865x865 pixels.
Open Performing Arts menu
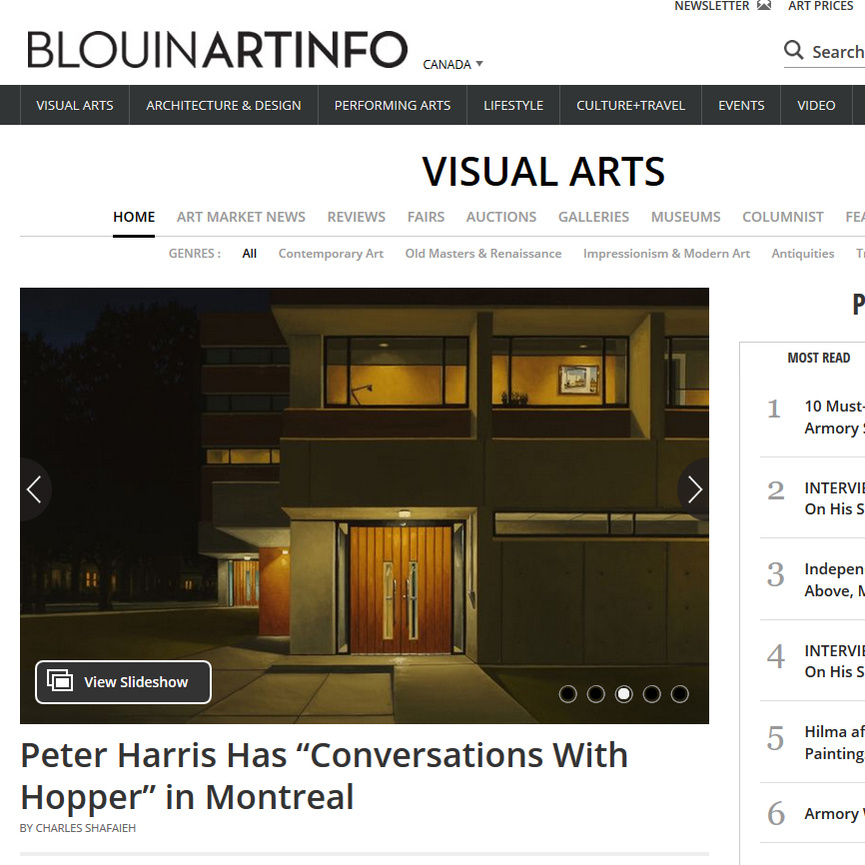(x=392, y=105)
